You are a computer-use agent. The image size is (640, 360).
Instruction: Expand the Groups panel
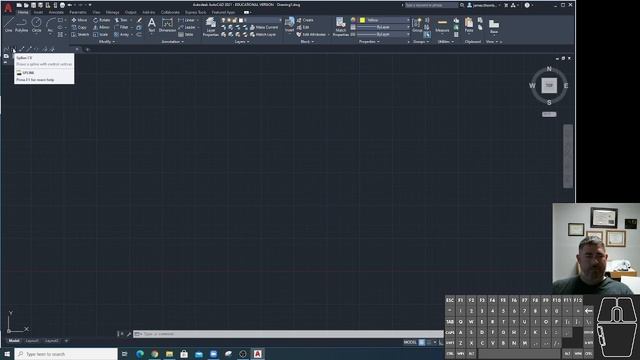(x=420, y=42)
